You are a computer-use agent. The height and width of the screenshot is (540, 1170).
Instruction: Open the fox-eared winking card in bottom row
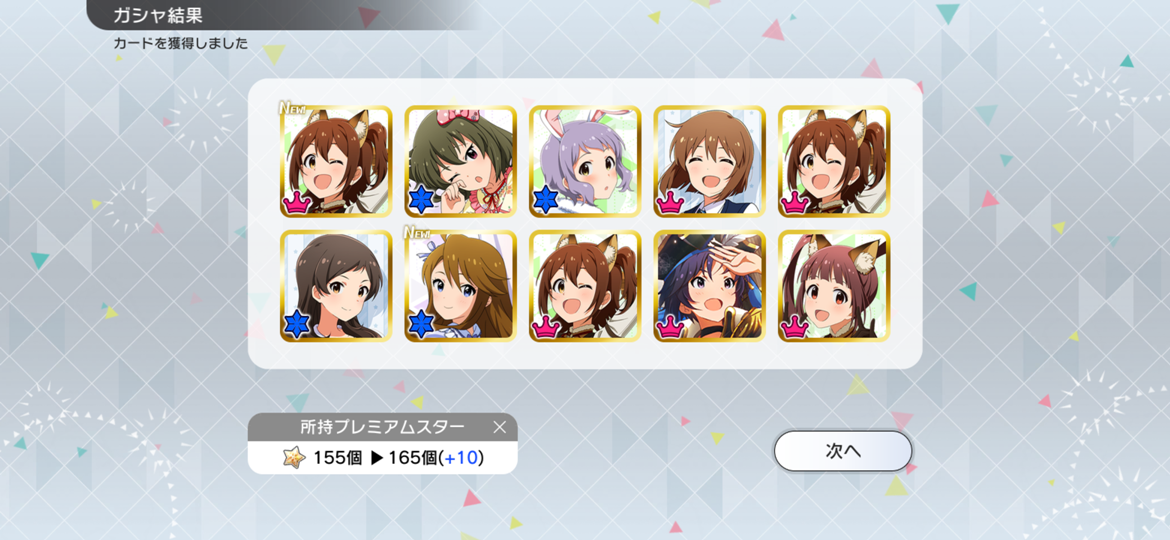(x=585, y=286)
